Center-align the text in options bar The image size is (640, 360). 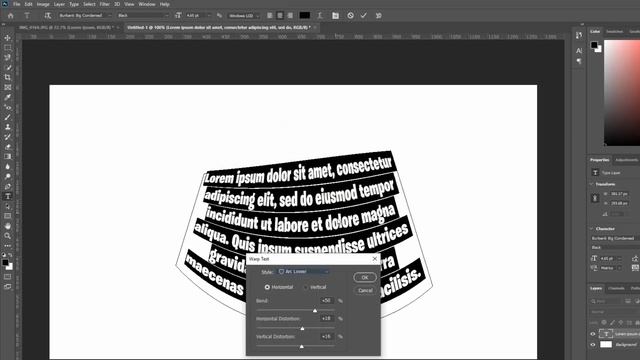pyautogui.click(x=280, y=16)
